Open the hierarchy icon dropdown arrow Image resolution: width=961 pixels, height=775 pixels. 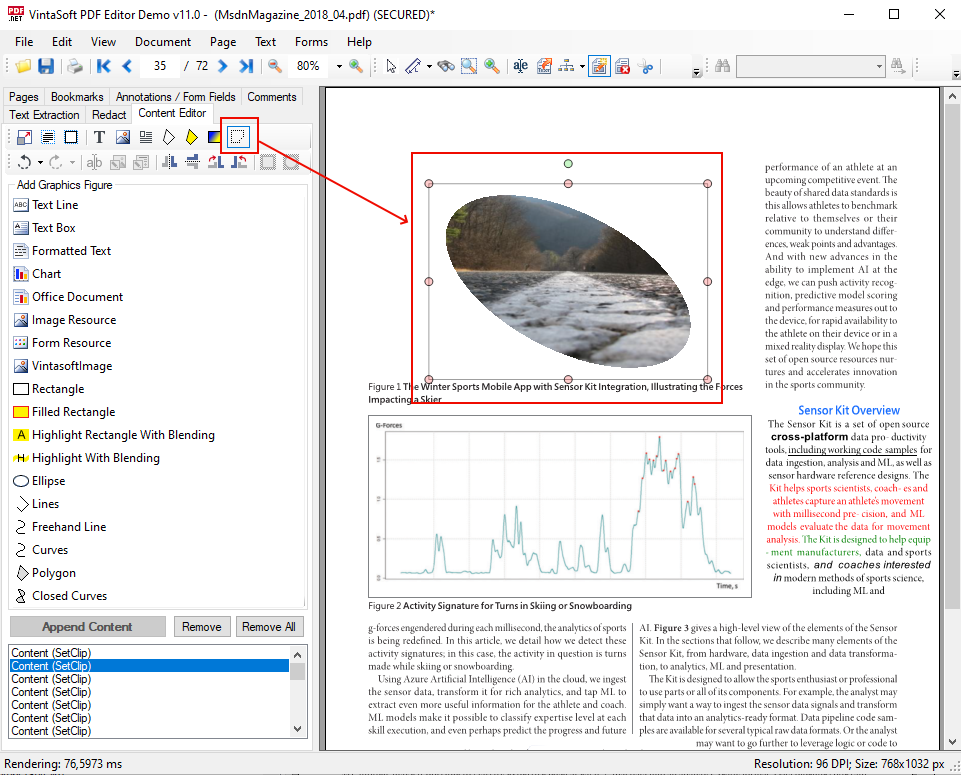click(x=582, y=66)
